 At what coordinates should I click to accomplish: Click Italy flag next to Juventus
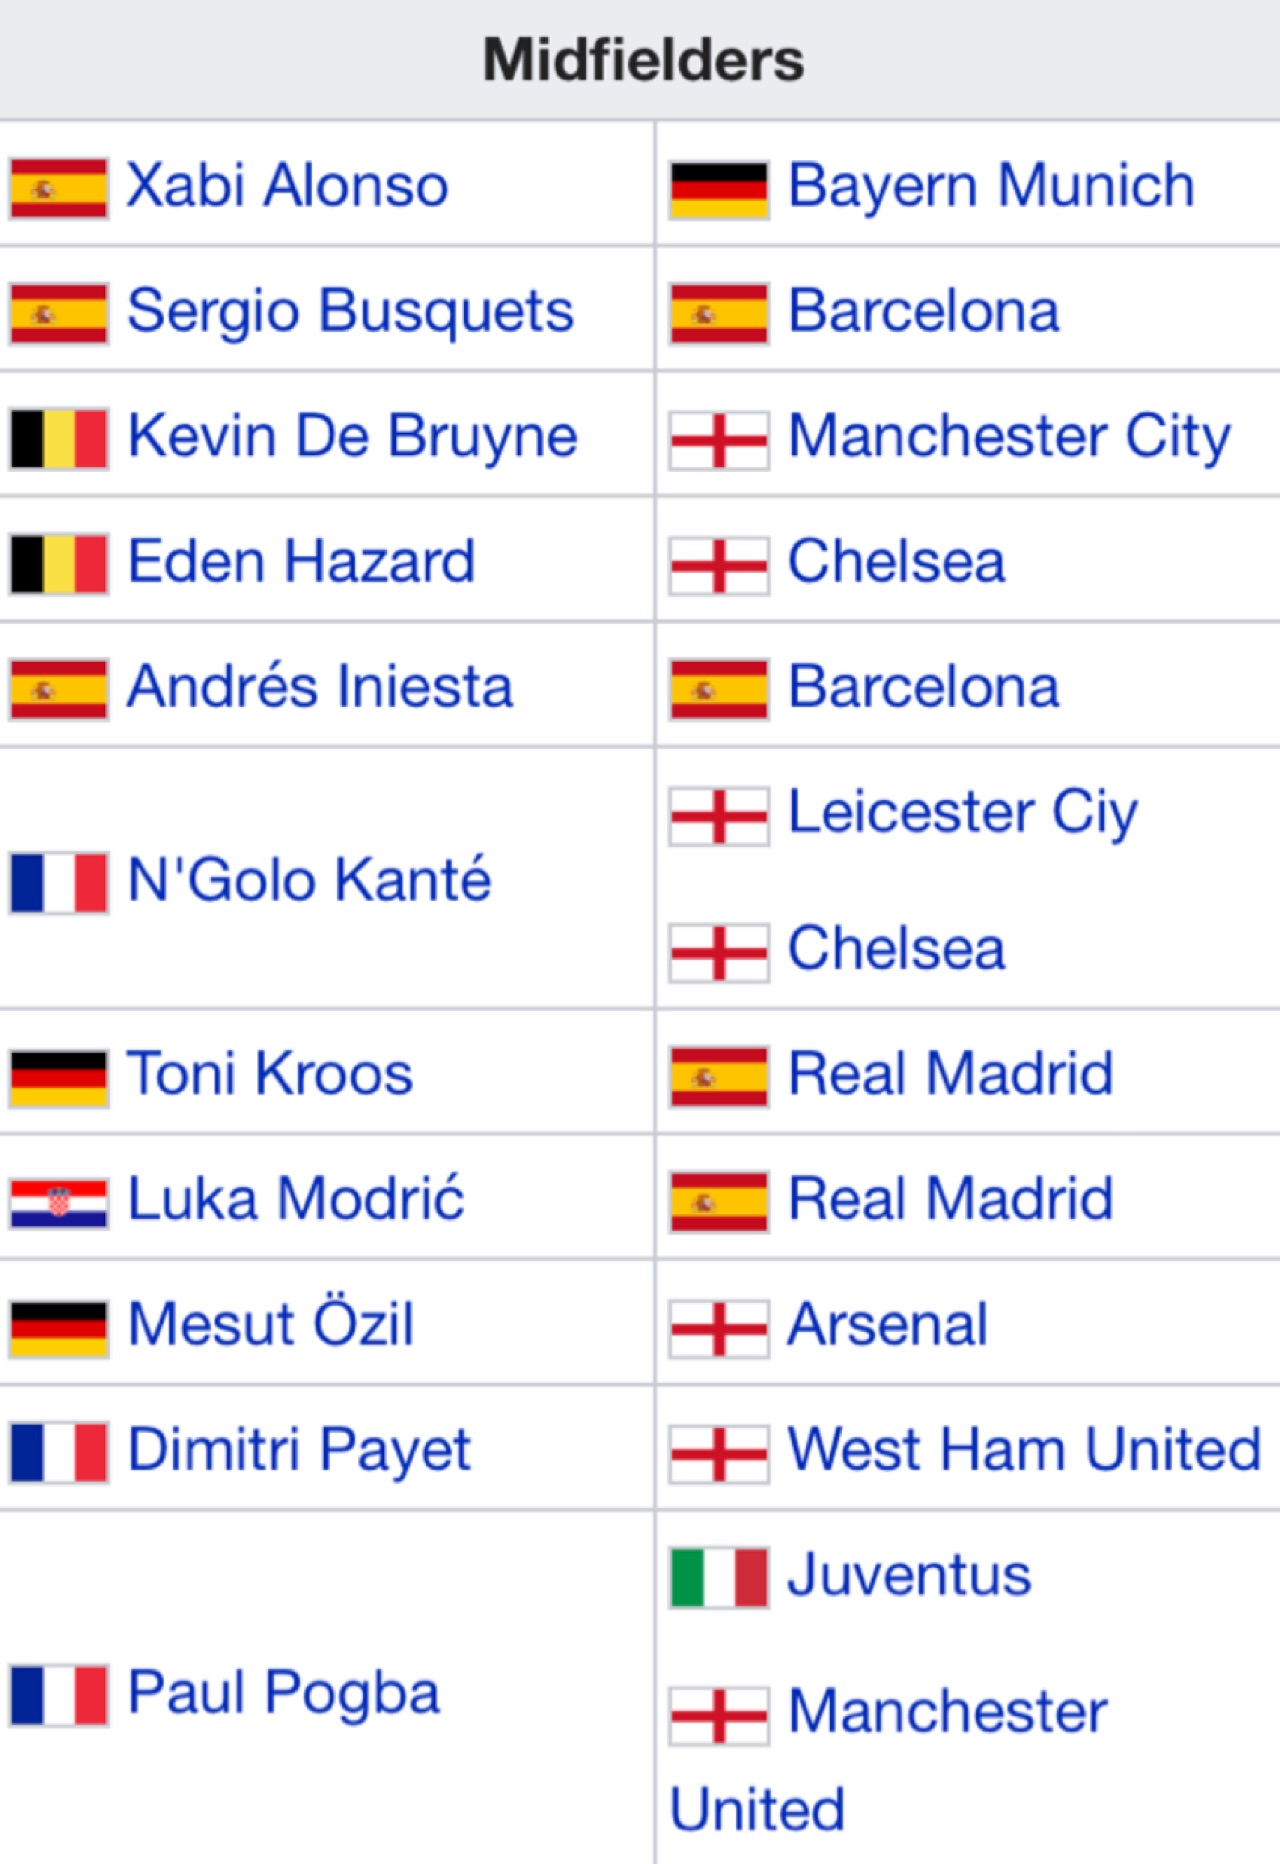(719, 1577)
